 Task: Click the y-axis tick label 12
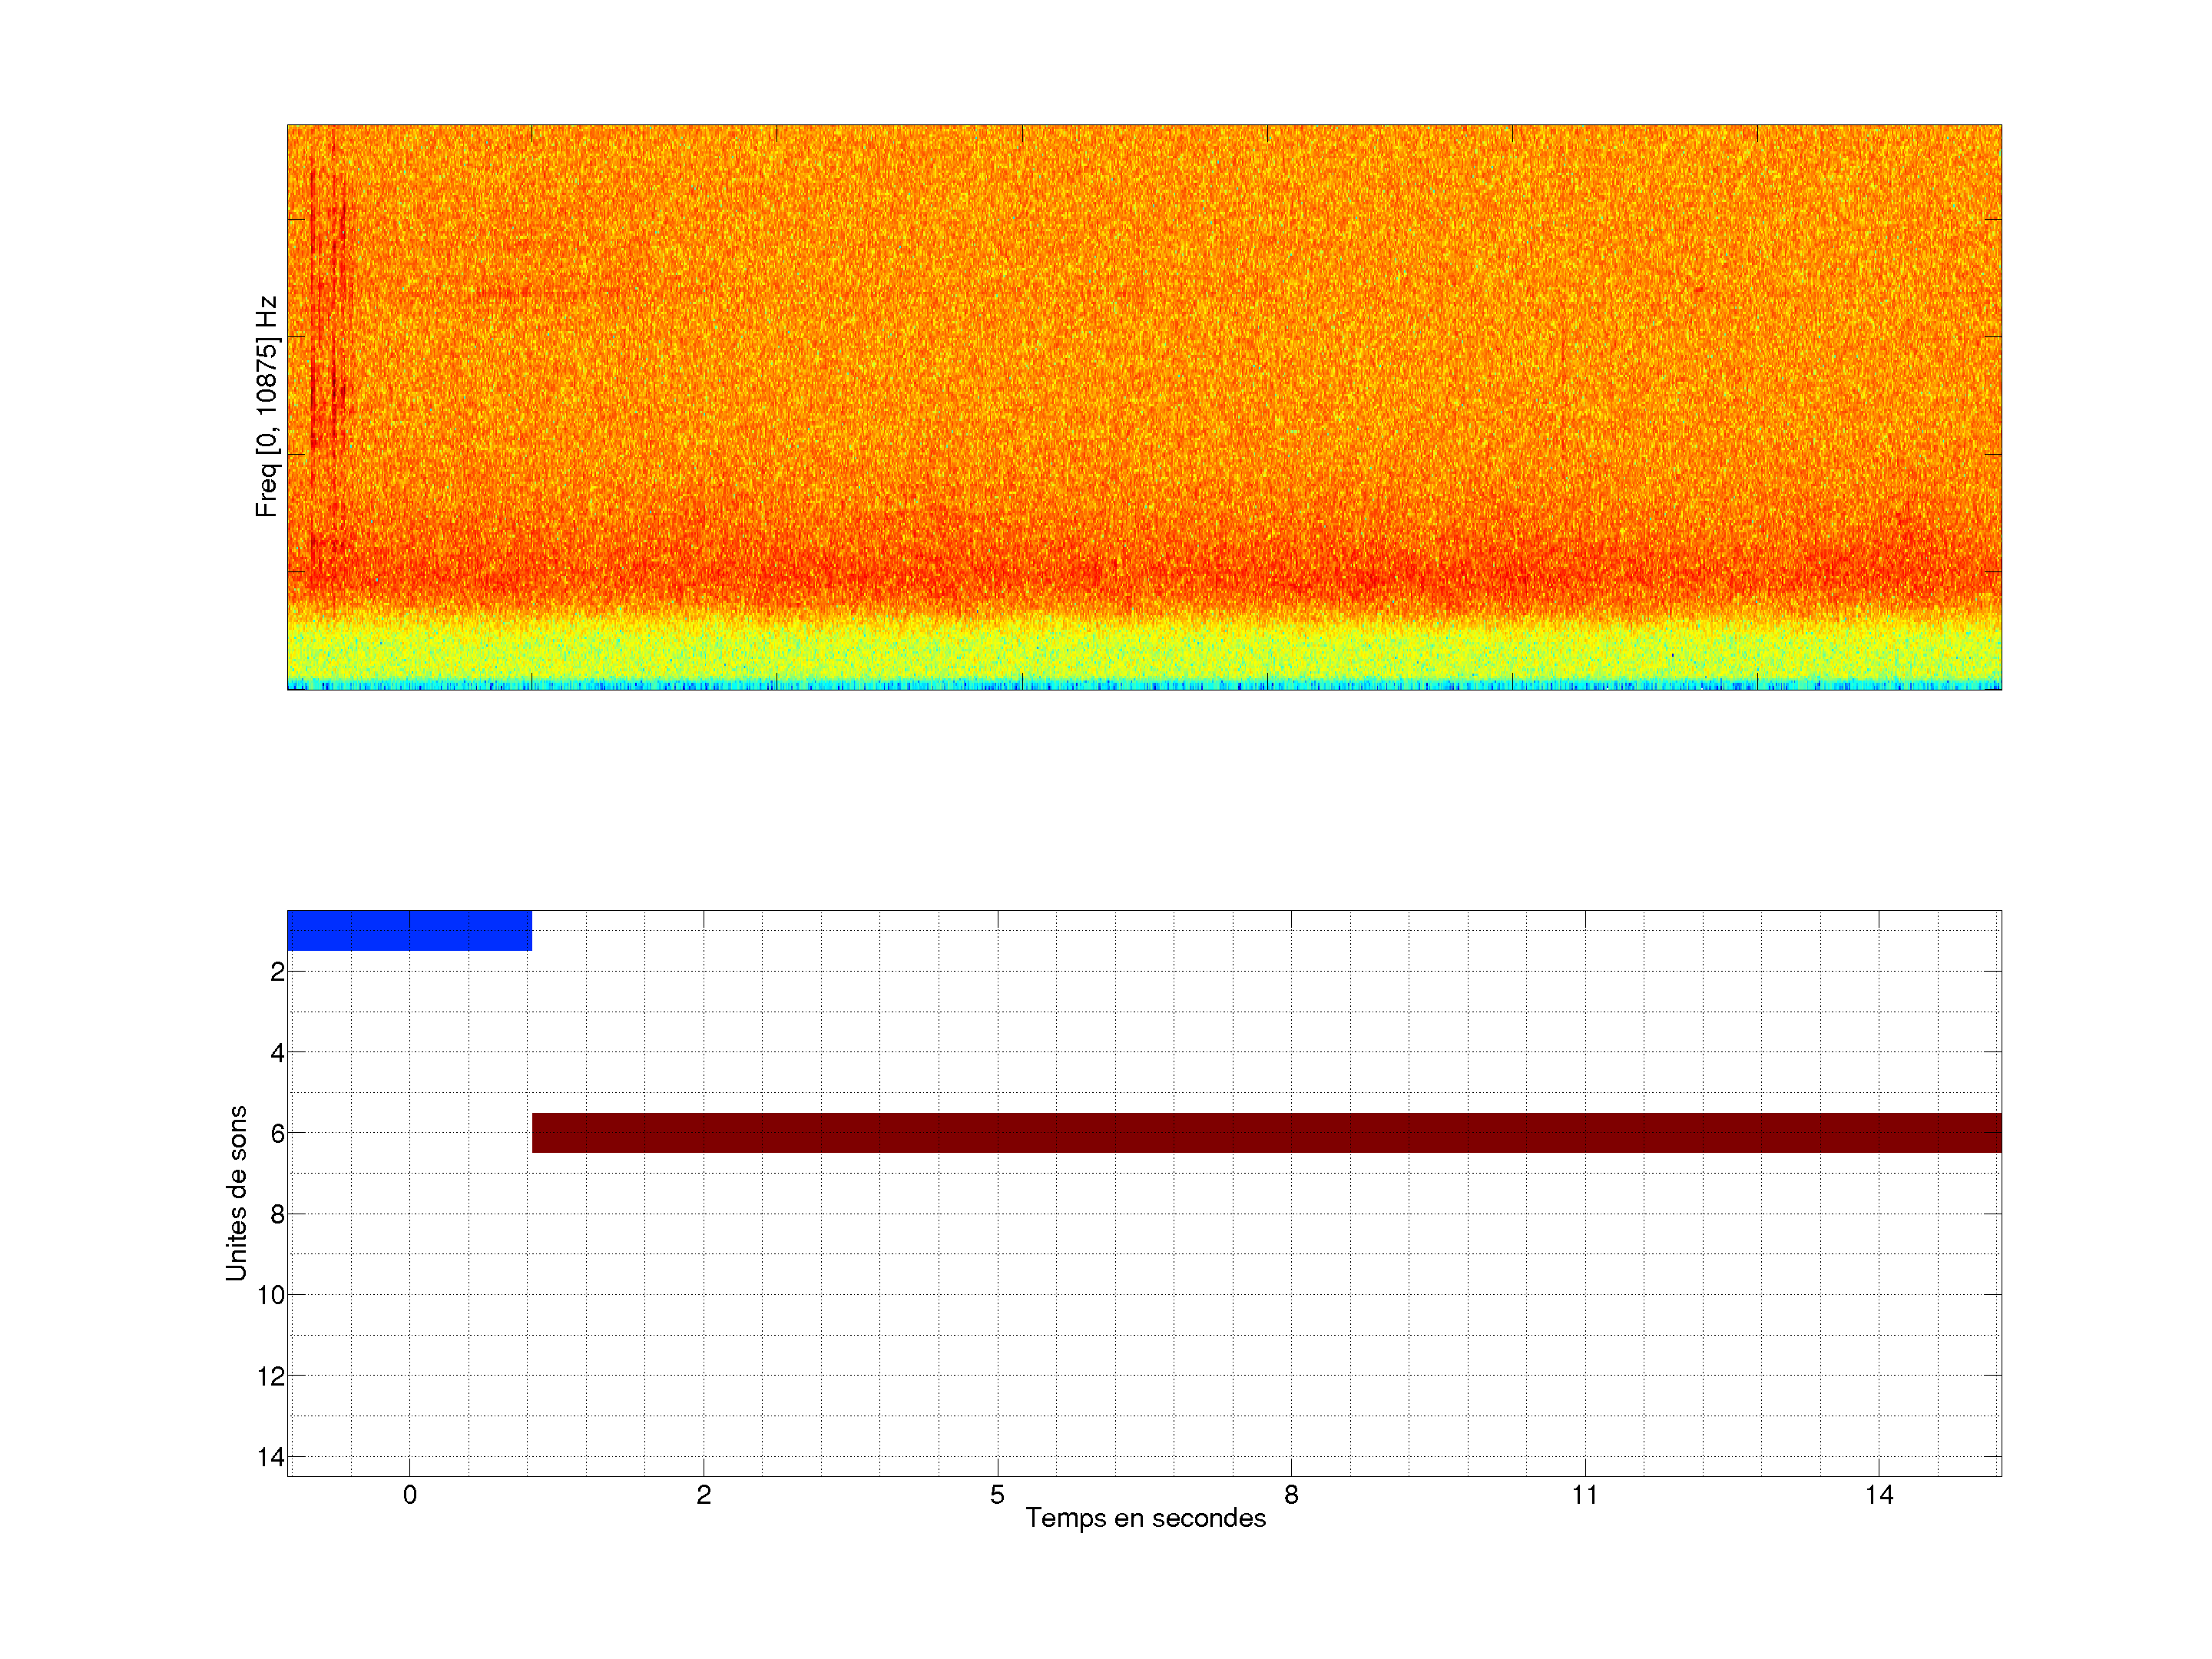pyautogui.click(x=271, y=1376)
